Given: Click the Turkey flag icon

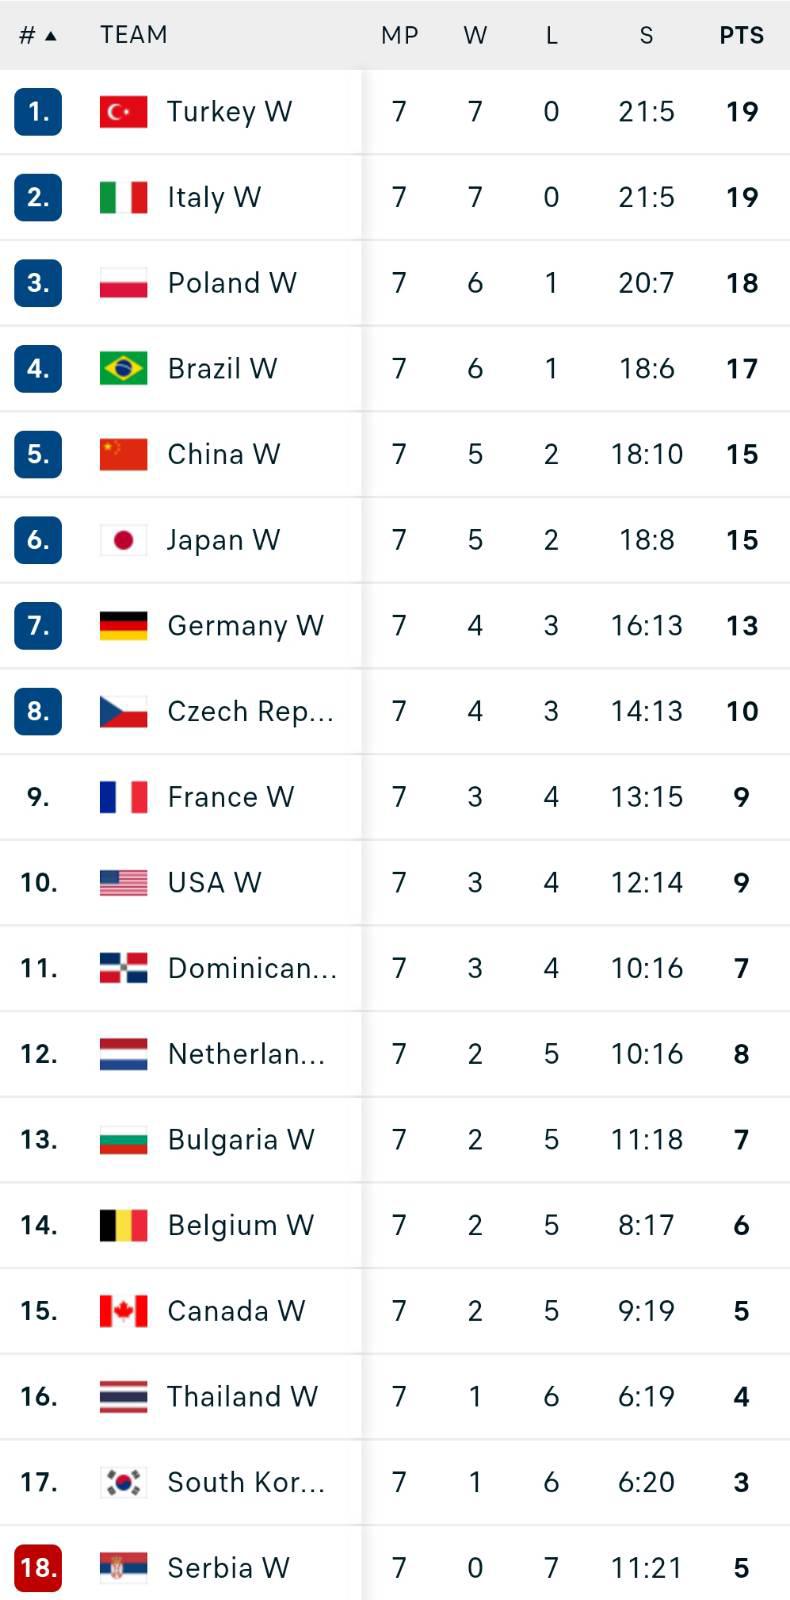Looking at the screenshot, I should tap(123, 111).
